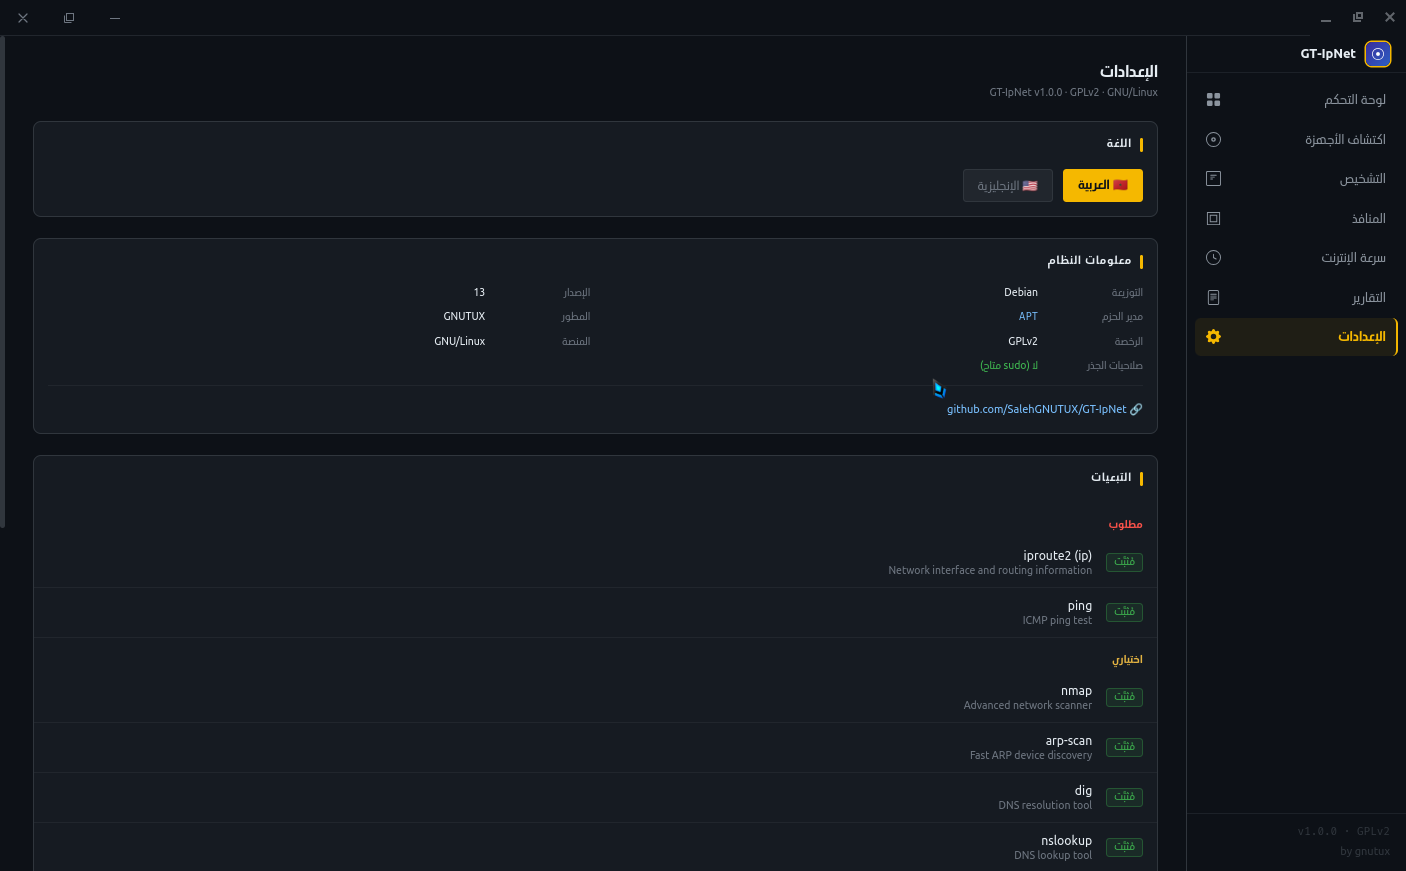Open التقارير via the reports icon
This screenshot has height=871, width=1406.
(x=1213, y=297)
